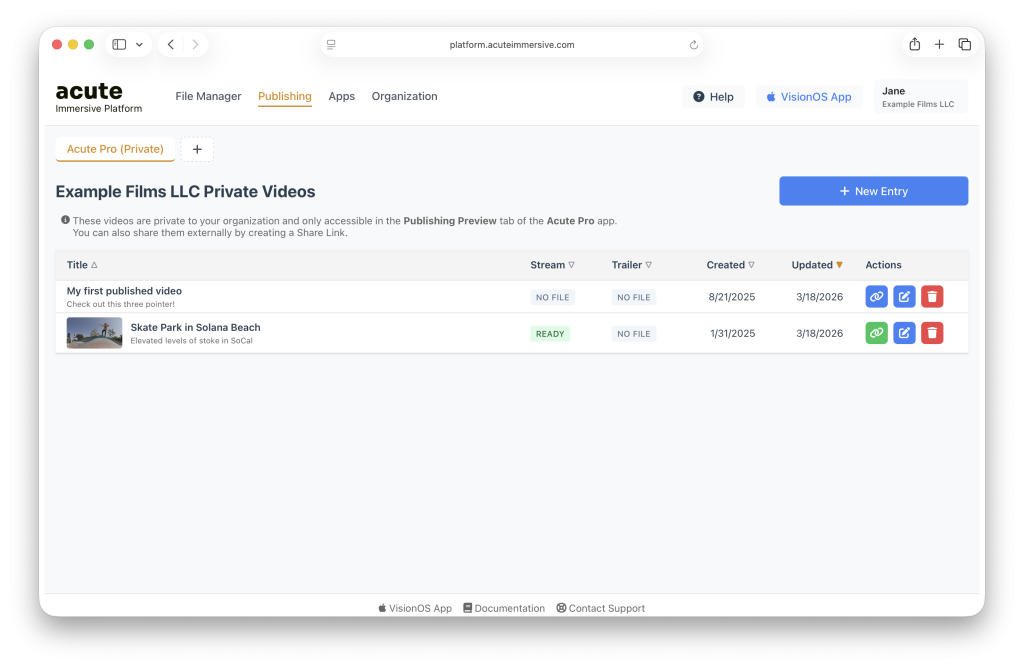Click share link icon for My first published video
The height and width of the screenshot is (668, 1024).
click(x=876, y=297)
